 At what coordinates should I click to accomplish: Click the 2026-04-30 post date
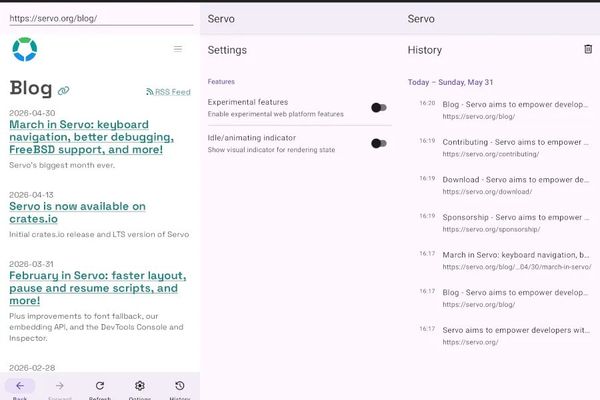pyautogui.click(x=32, y=113)
